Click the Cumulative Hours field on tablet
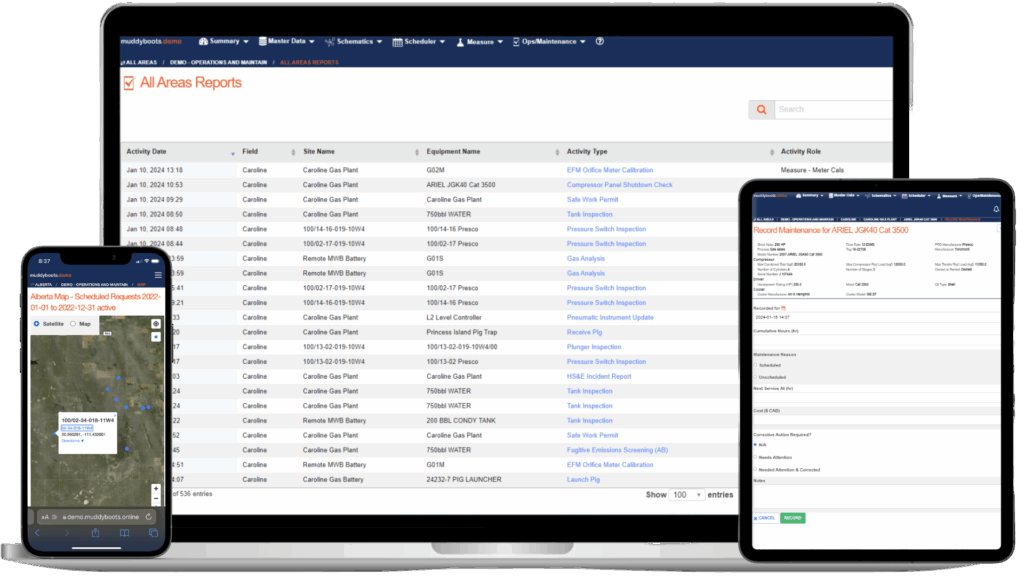 pos(875,340)
